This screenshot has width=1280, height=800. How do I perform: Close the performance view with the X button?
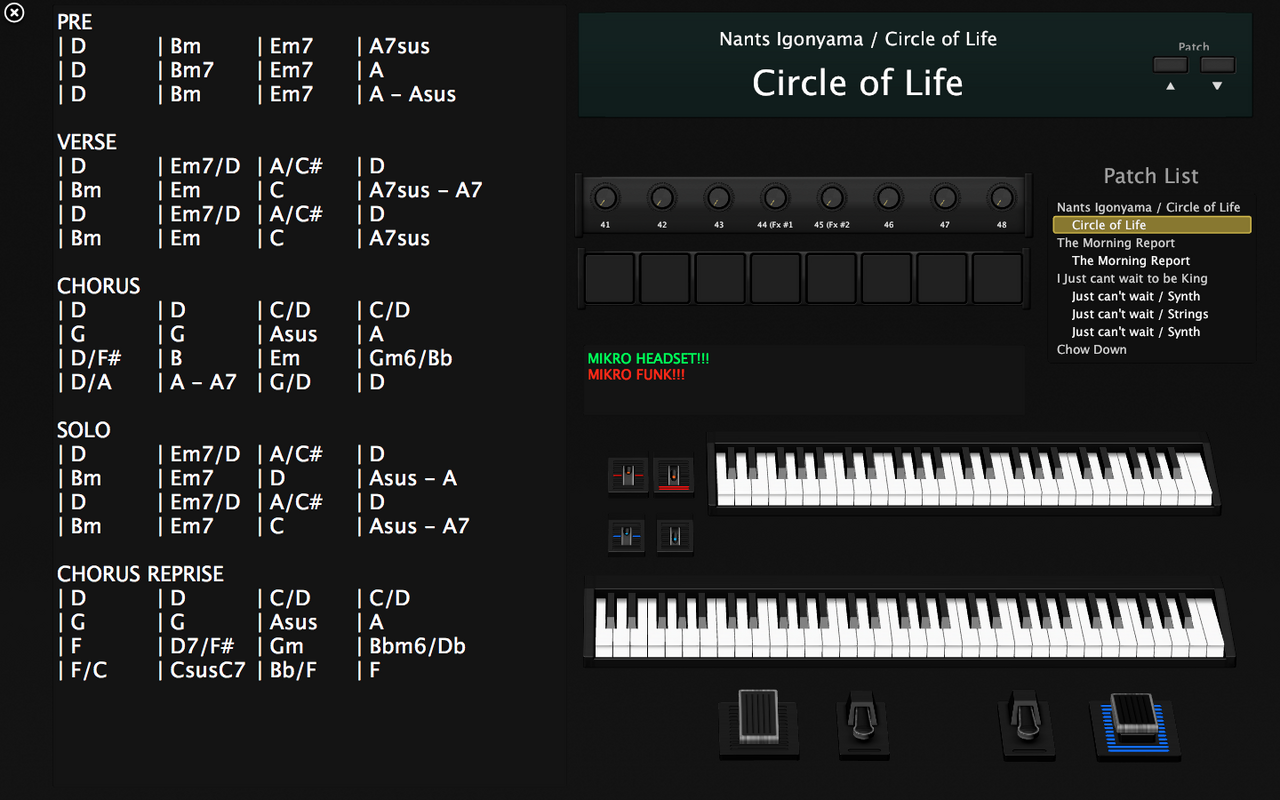pos(15,14)
